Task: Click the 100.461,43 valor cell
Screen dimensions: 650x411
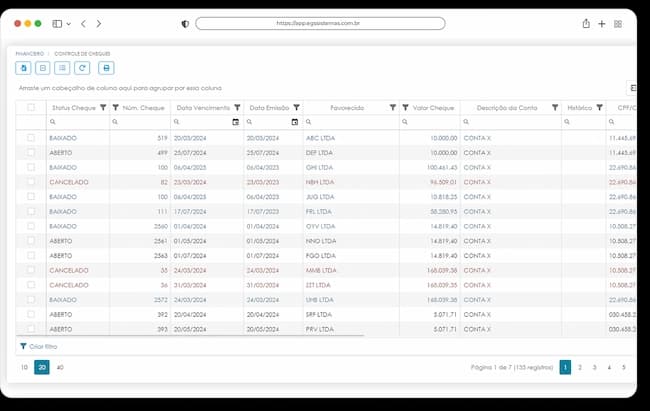Action: coord(429,168)
